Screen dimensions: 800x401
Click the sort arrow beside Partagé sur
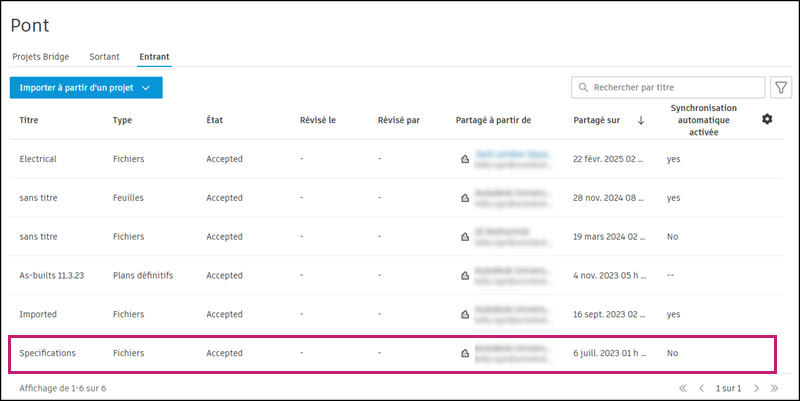(640, 120)
